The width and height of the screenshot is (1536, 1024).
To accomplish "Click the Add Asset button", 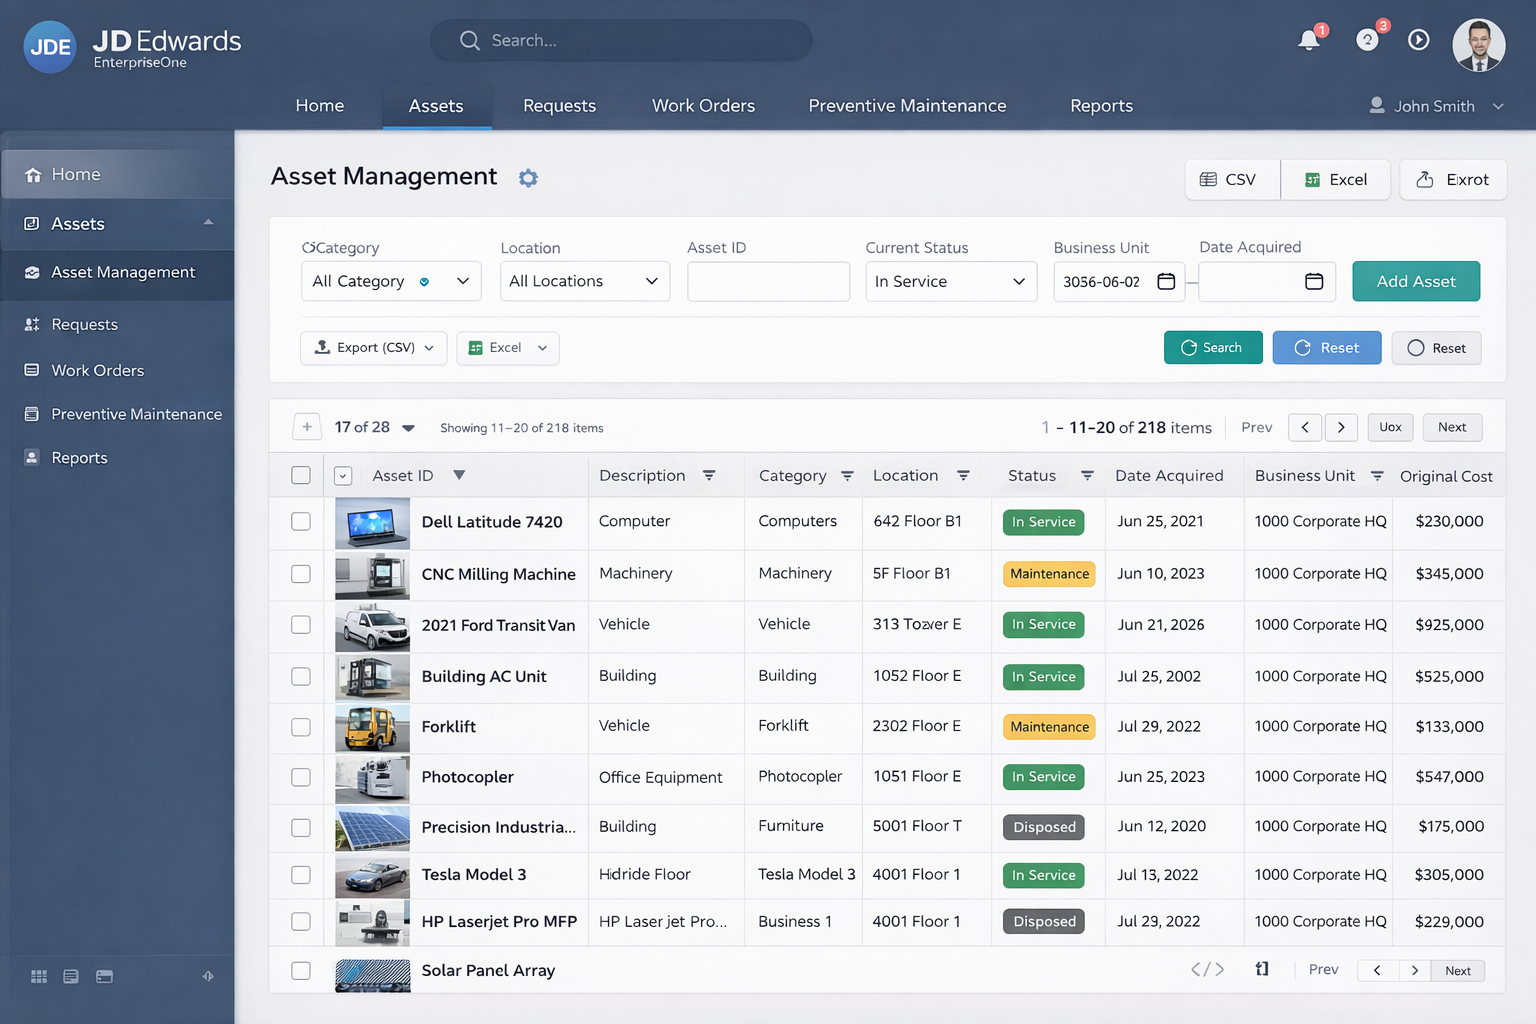I will [1415, 282].
